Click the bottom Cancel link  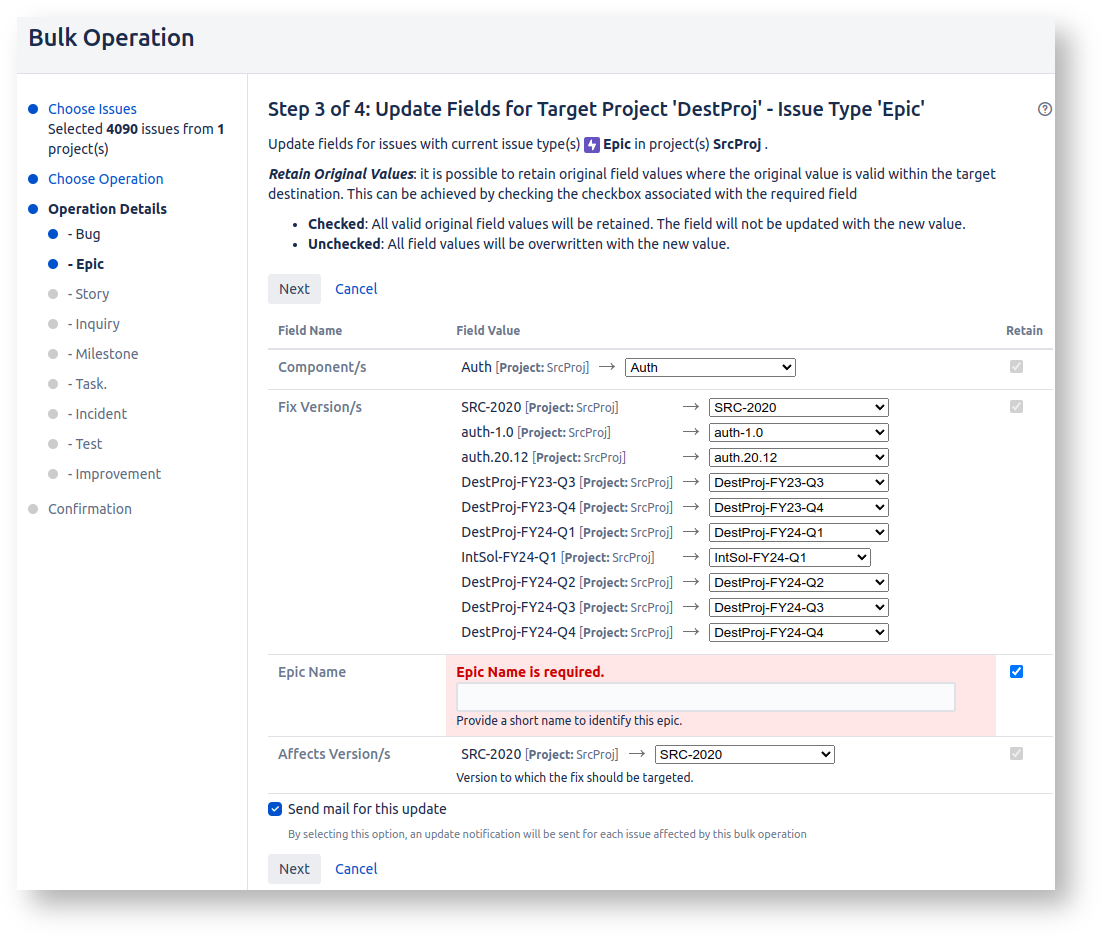point(356,869)
